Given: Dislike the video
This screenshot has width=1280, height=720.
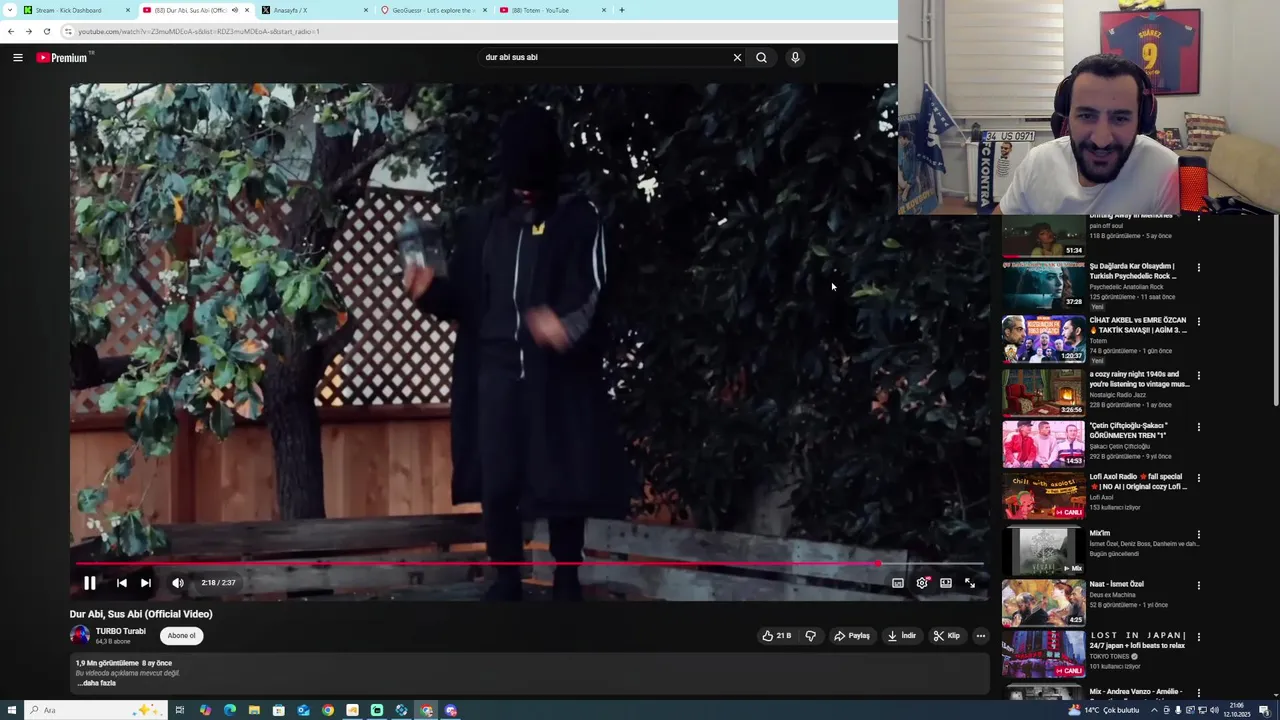Looking at the screenshot, I should point(810,636).
